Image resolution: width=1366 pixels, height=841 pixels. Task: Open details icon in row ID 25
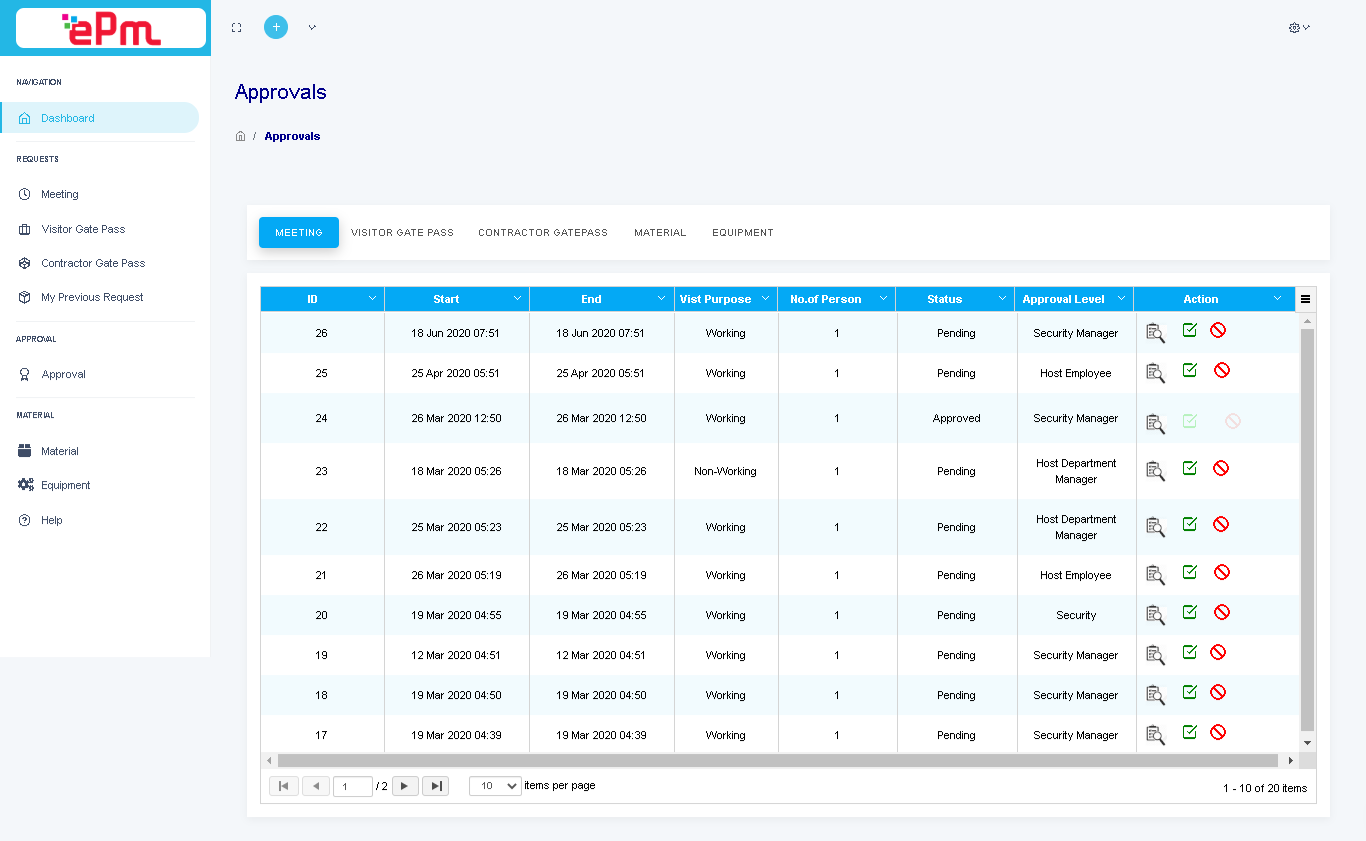[x=1155, y=373]
